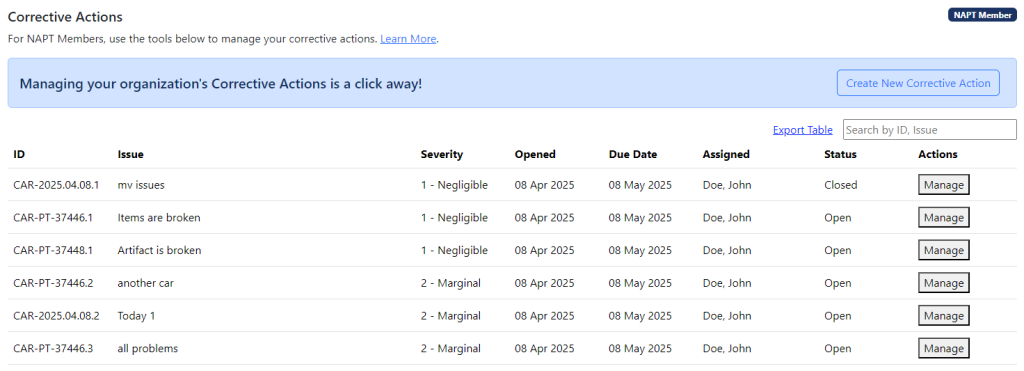The width and height of the screenshot is (1024, 371).
Task: Click the ID column header
Action: [x=19, y=155]
